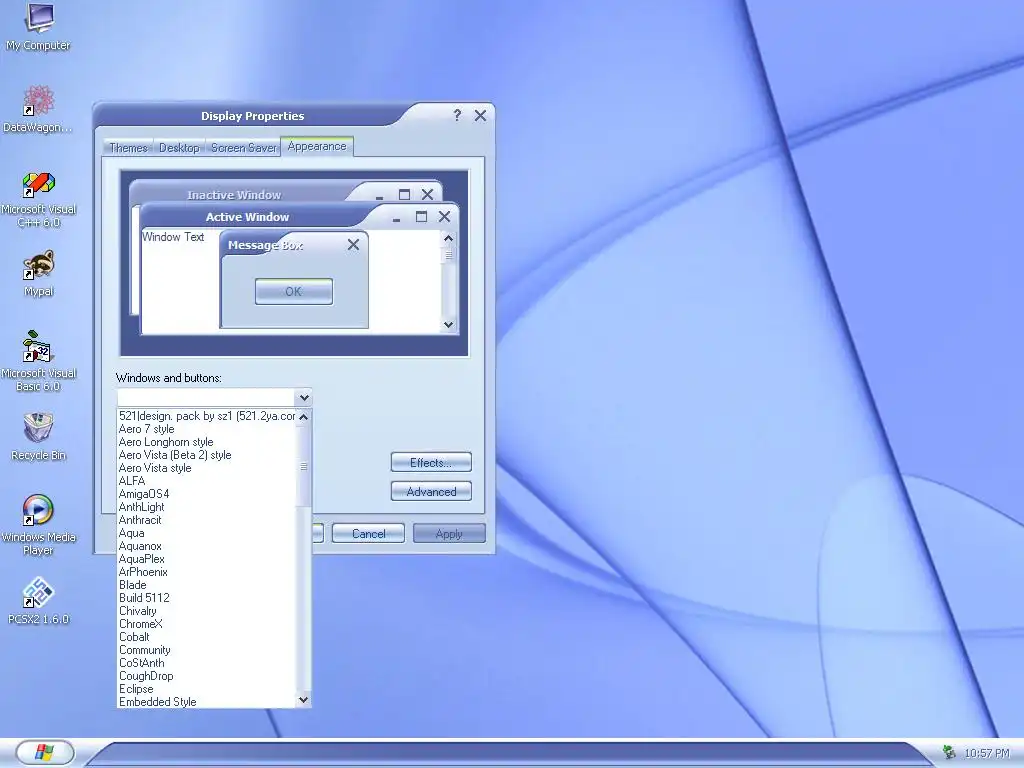This screenshot has height=768, width=1024.
Task: Select the DataWagon desktop shortcut
Action: (38, 108)
